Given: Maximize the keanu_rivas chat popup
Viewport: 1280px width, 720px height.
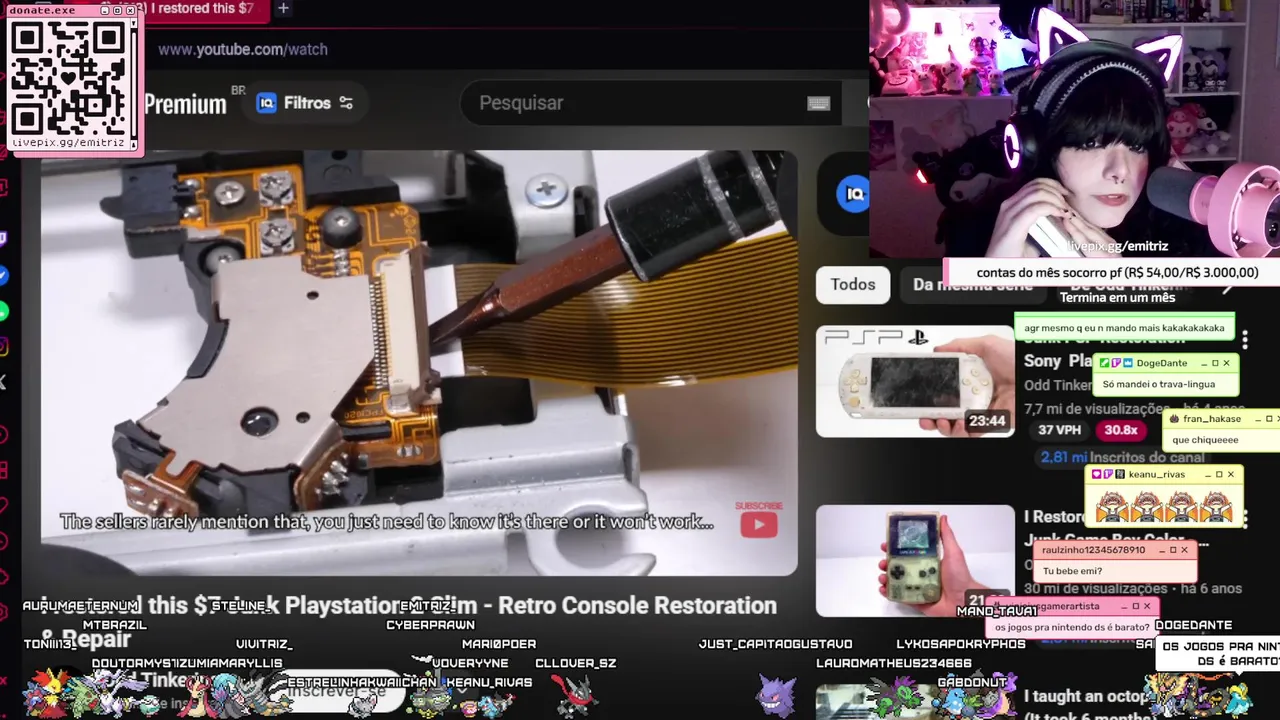Looking at the screenshot, I should 1219,474.
